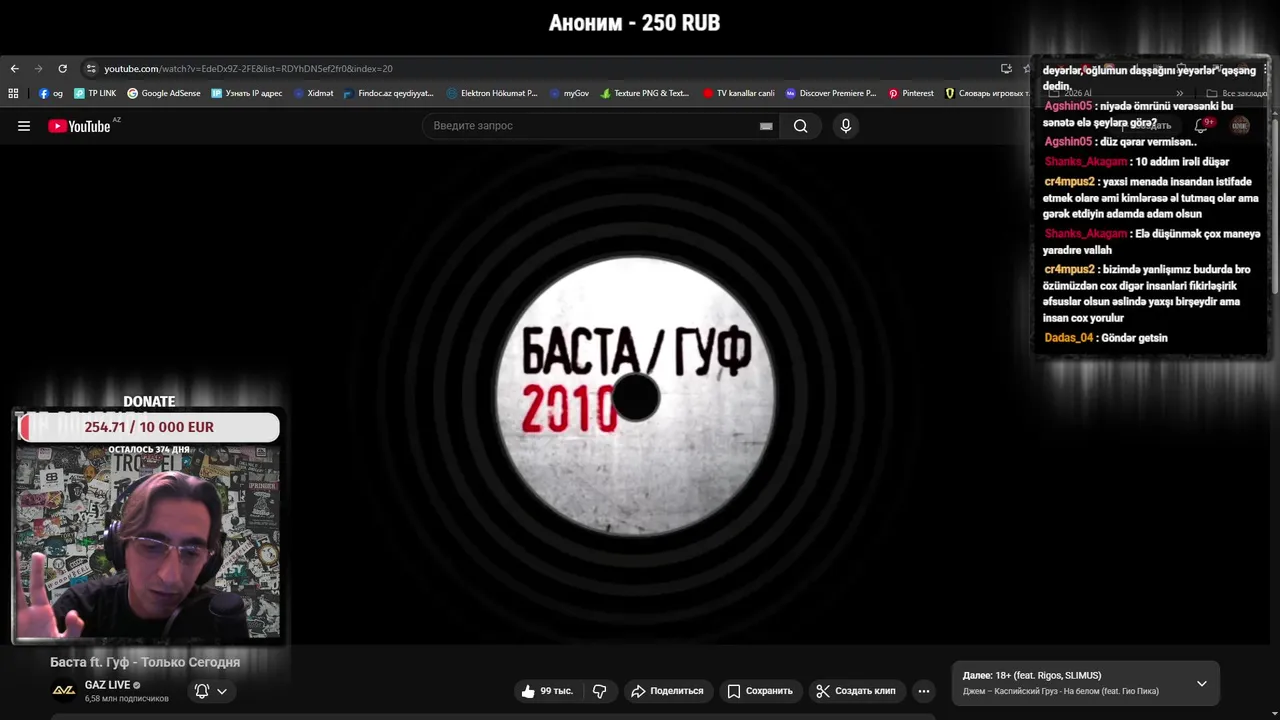Start voice search with the microphone icon
This screenshot has height=720, width=1280.
(846, 126)
